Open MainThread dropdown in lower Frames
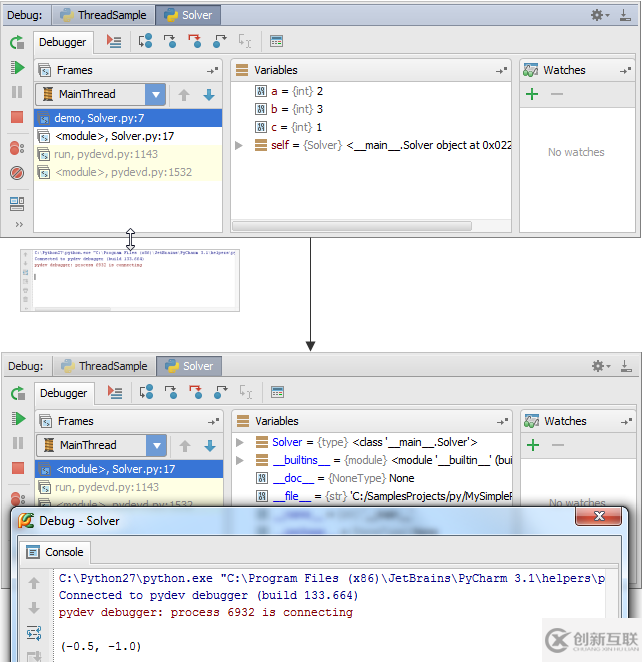Viewport: 642px width, 662px height. (157, 445)
